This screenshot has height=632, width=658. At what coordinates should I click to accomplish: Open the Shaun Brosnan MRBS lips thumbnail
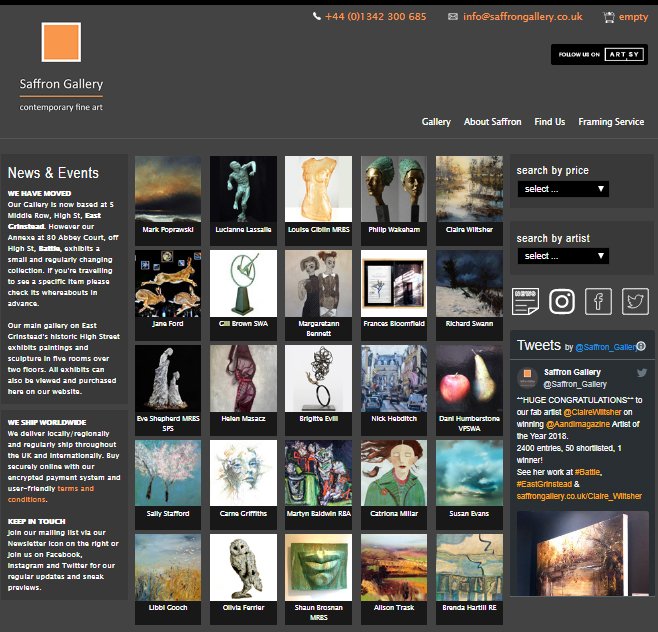coord(319,567)
